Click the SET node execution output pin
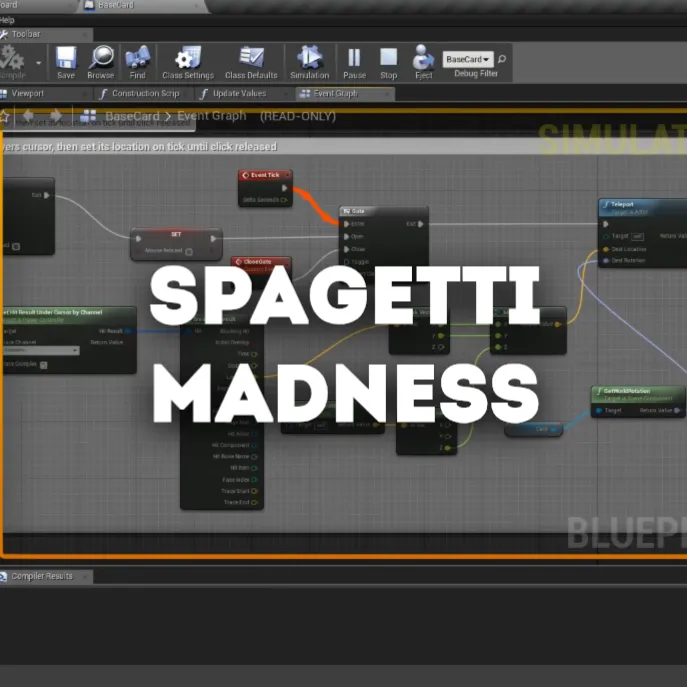The image size is (687, 687). pyautogui.click(x=213, y=239)
